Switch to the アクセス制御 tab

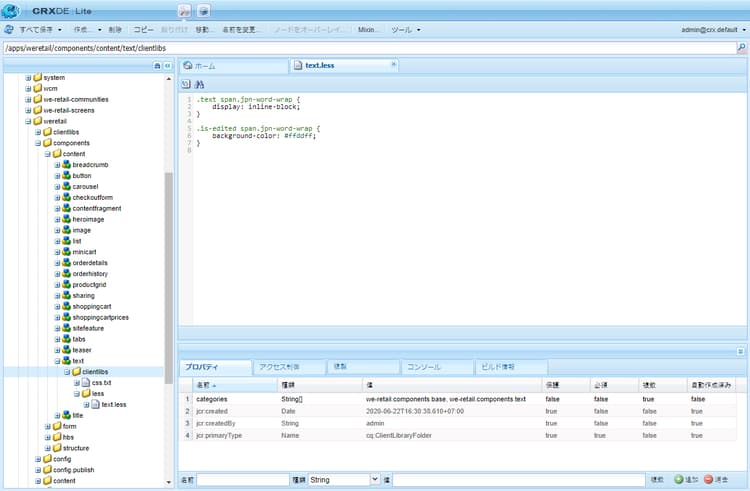pyautogui.click(x=279, y=367)
